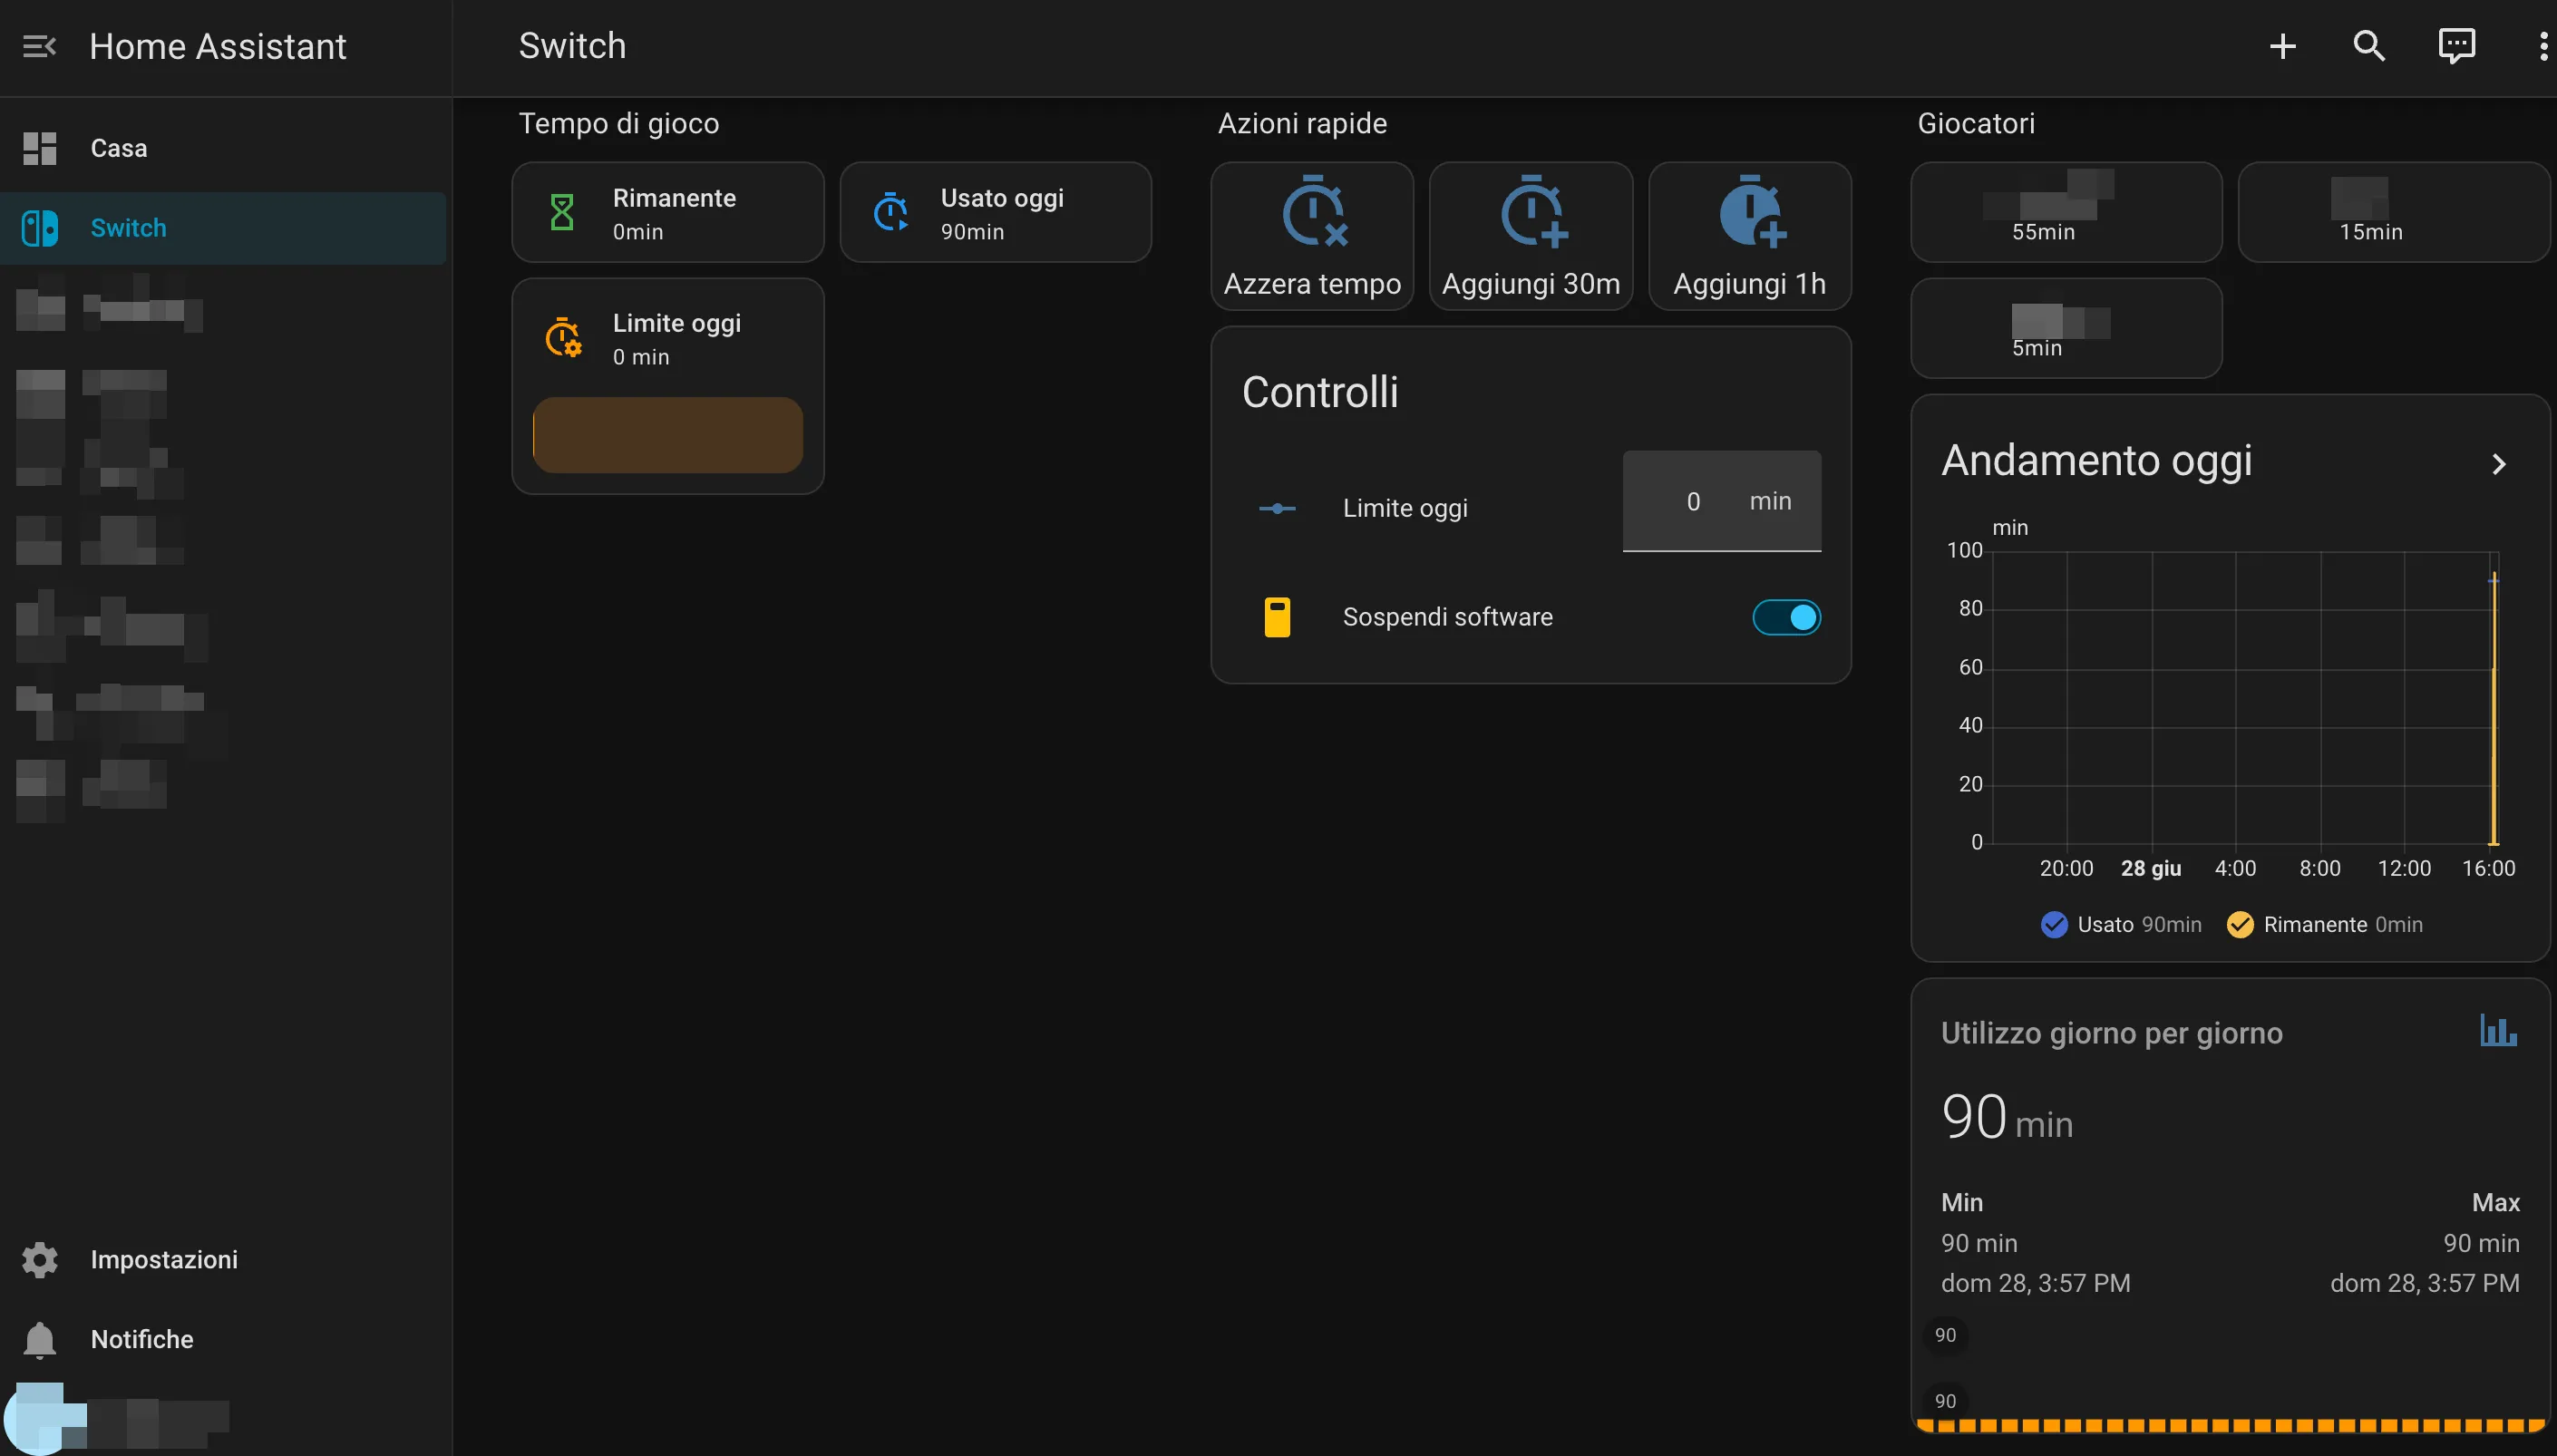
Task: Click the Utilizzo giorno per giorno heading
Action: (2111, 1033)
